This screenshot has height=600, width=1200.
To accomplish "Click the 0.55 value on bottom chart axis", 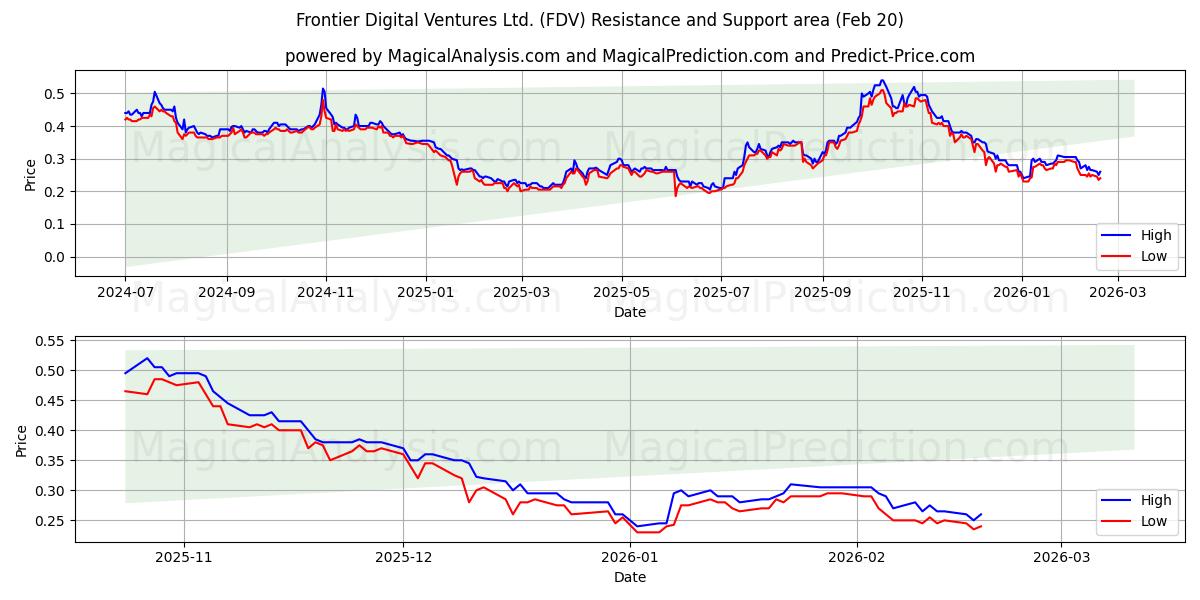I will click(x=50, y=341).
